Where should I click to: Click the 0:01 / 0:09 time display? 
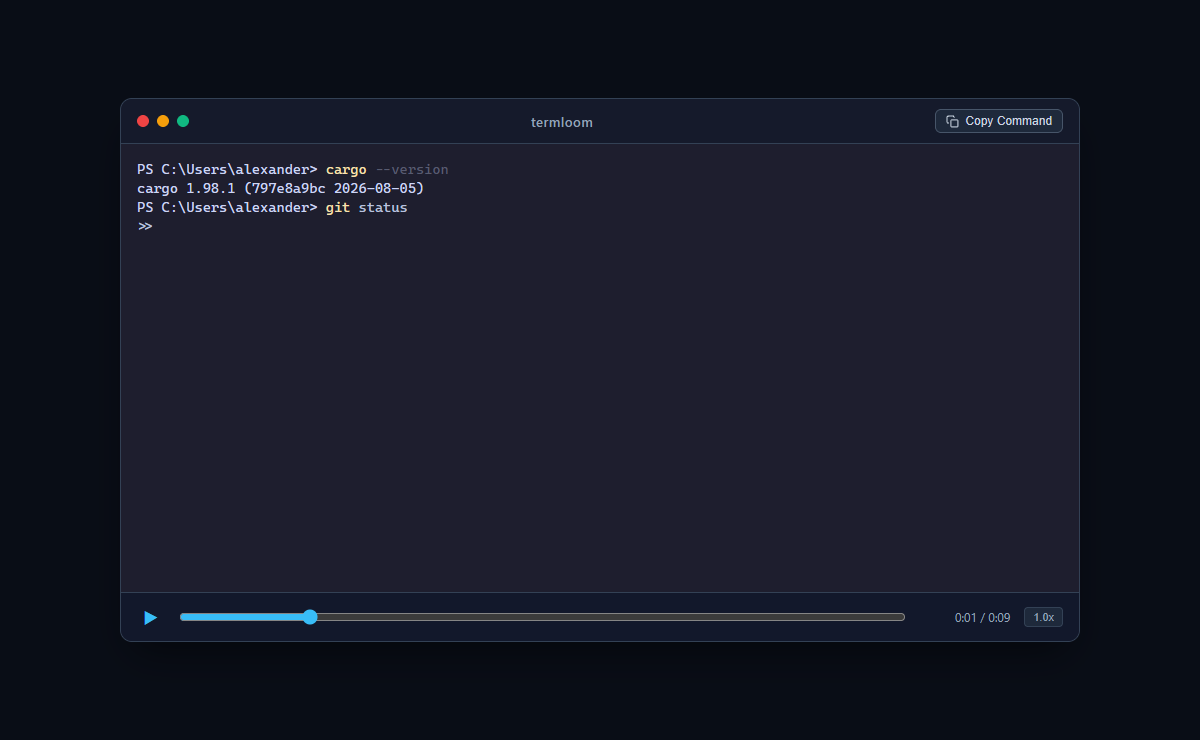[x=982, y=618]
